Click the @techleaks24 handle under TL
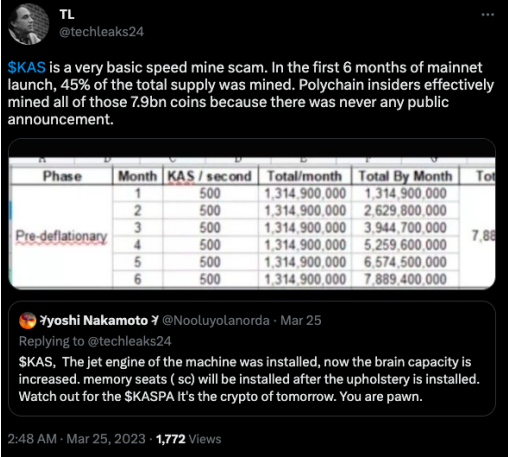 pyautogui.click(x=101, y=32)
